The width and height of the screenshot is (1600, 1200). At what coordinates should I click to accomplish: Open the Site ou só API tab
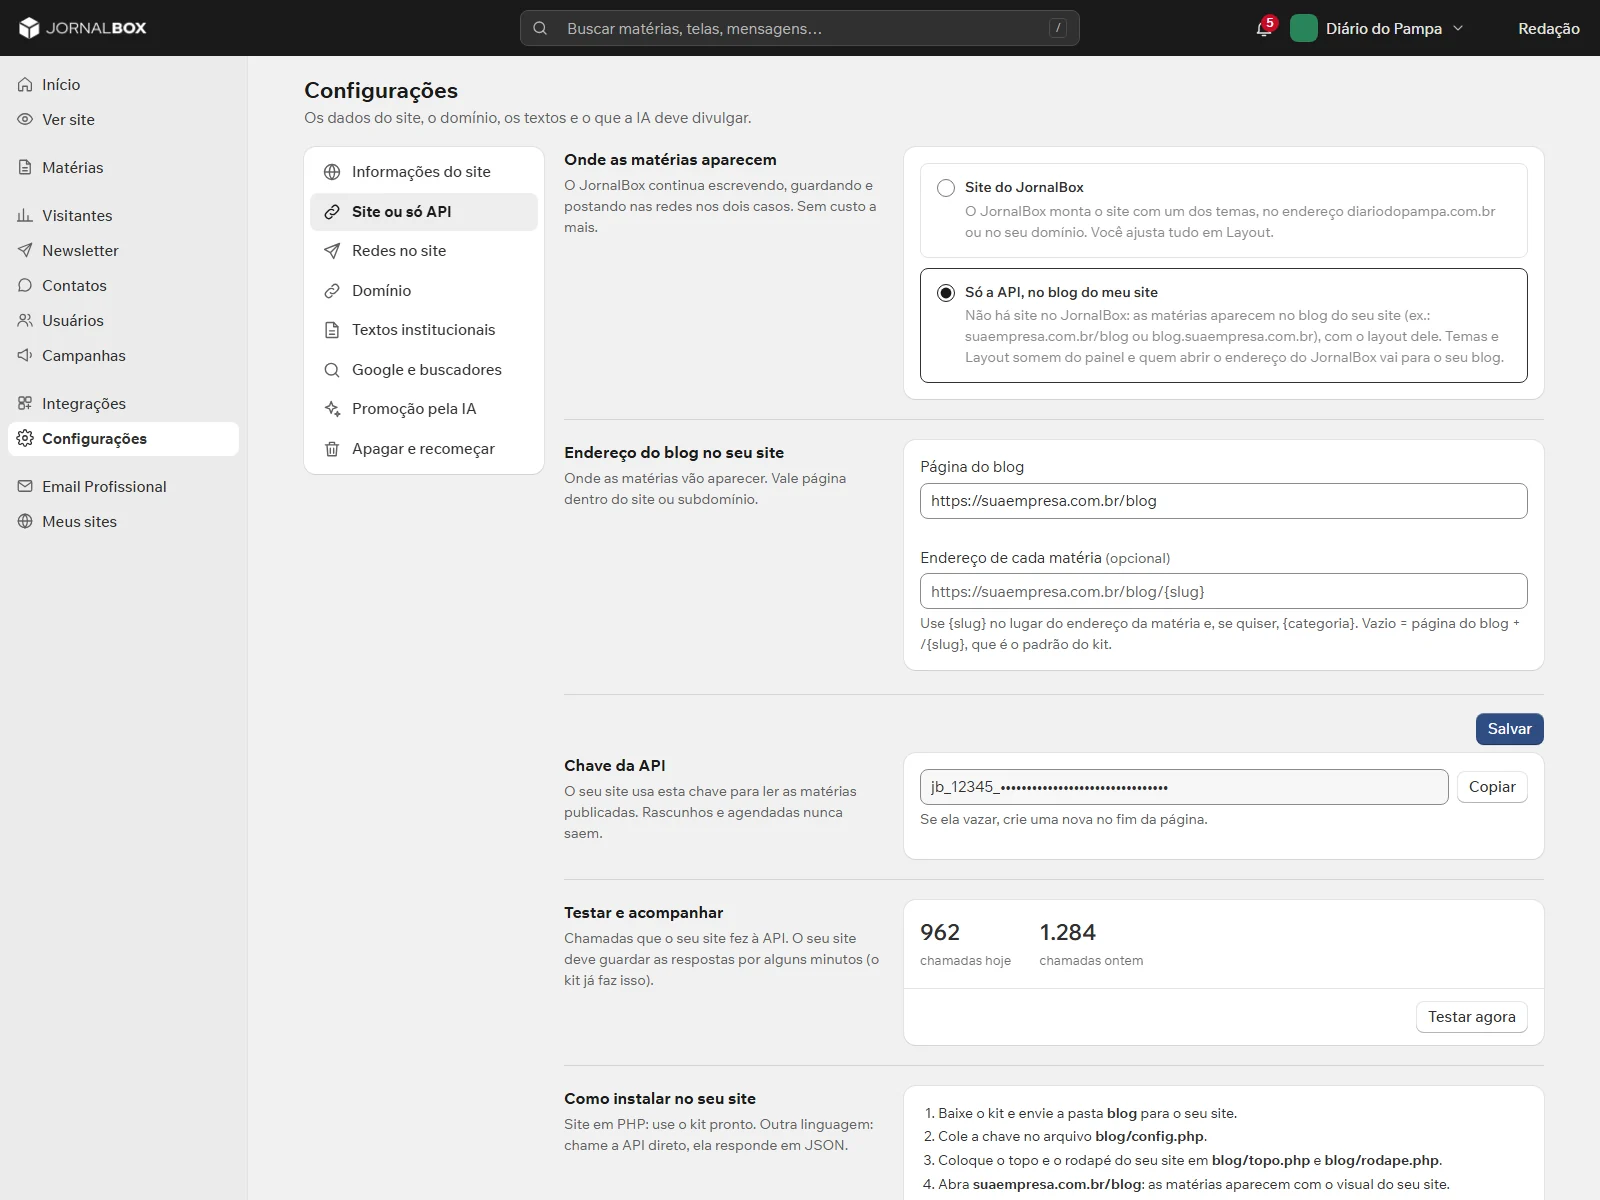(424, 212)
